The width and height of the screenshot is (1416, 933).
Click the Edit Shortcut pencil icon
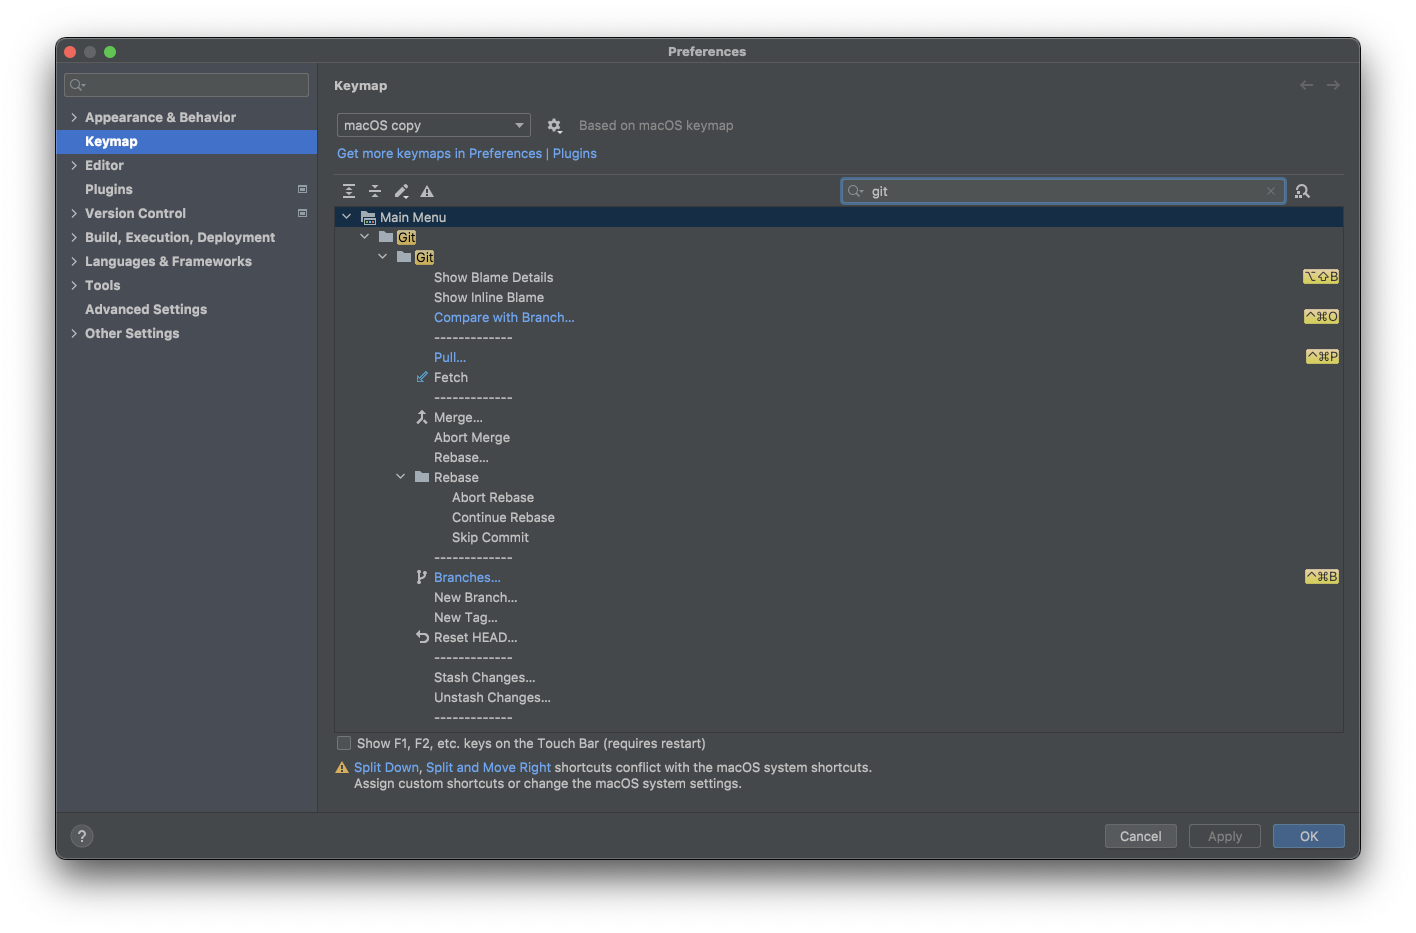[401, 191]
